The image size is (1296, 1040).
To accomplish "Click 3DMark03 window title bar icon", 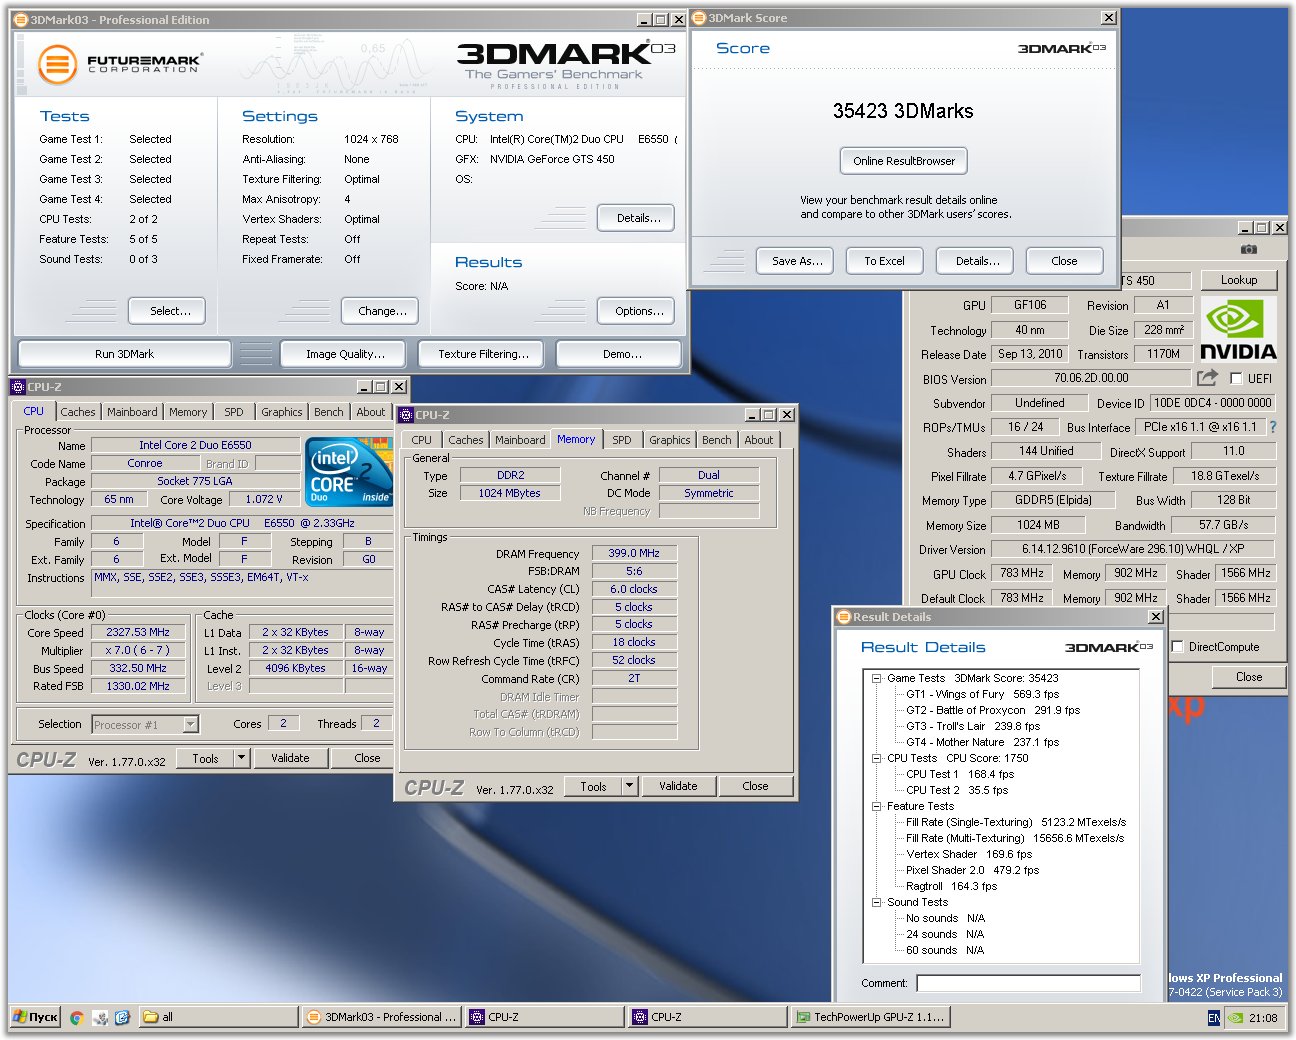I will pos(21,20).
